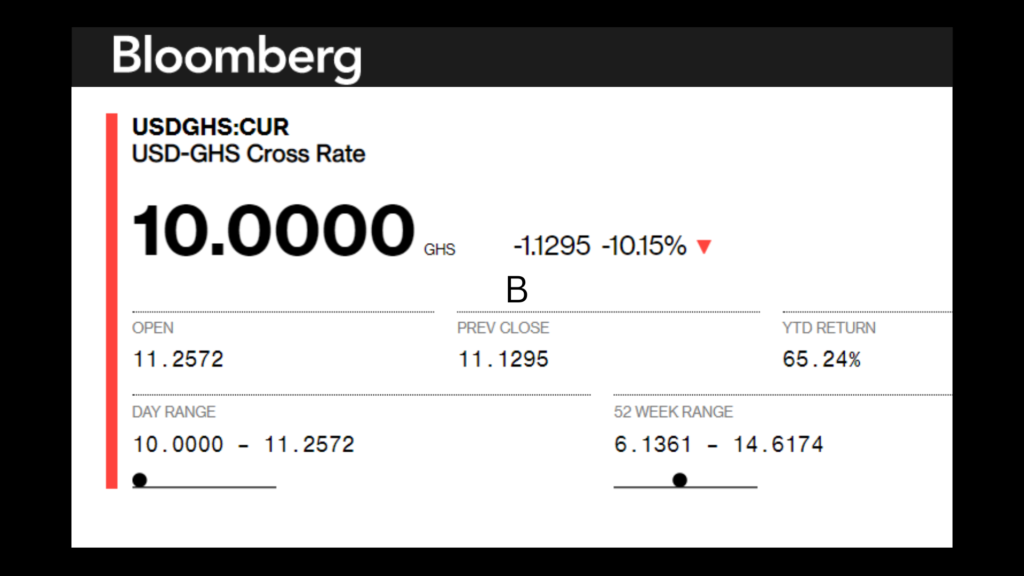The image size is (1024, 576).
Task: Click the 52 week range slider dot
Action: click(680, 480)
